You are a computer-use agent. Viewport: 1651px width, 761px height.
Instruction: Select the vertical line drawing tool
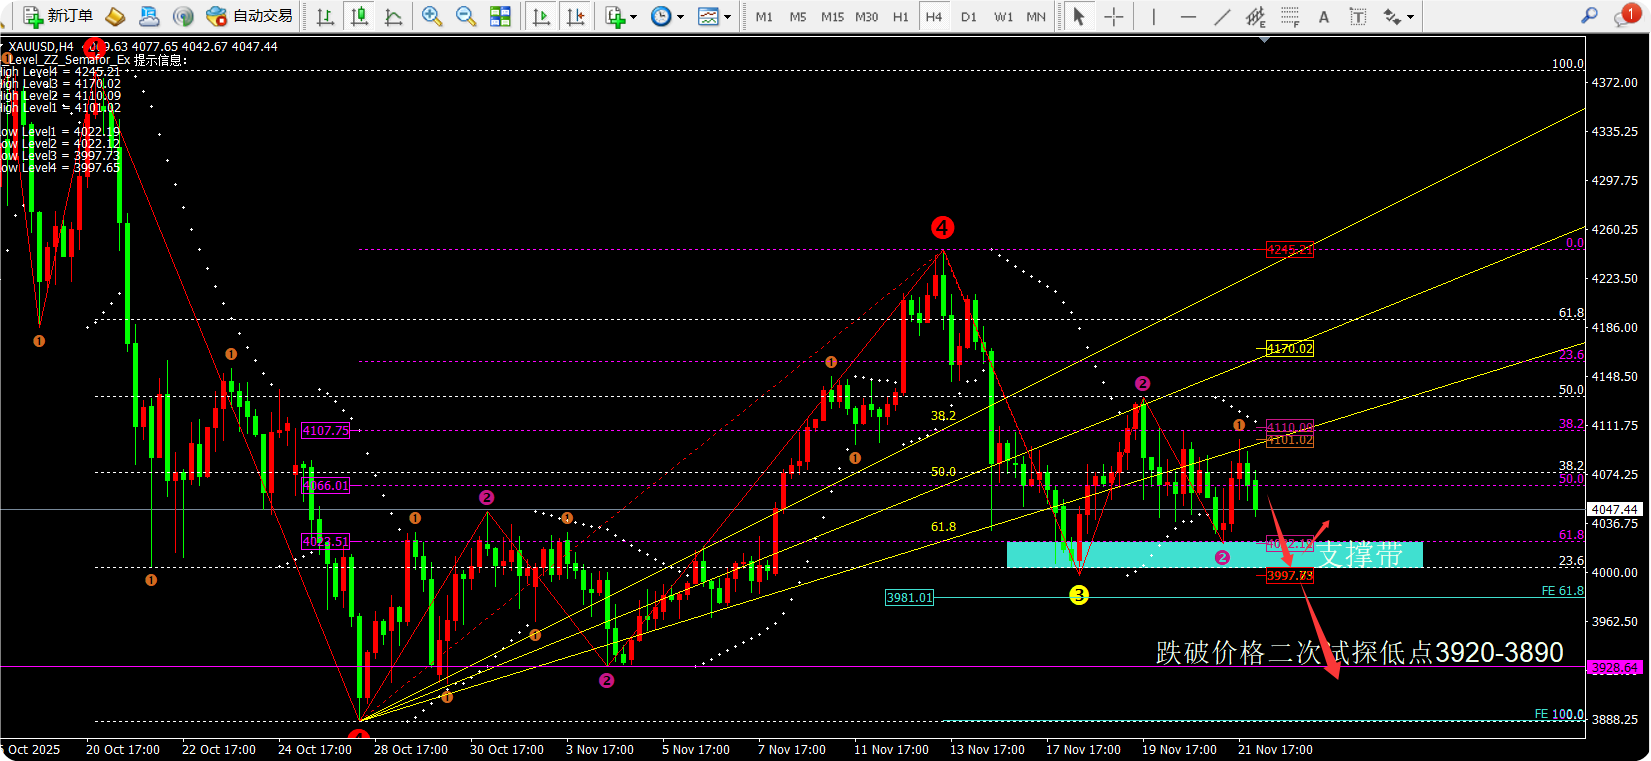[1153, 16]
